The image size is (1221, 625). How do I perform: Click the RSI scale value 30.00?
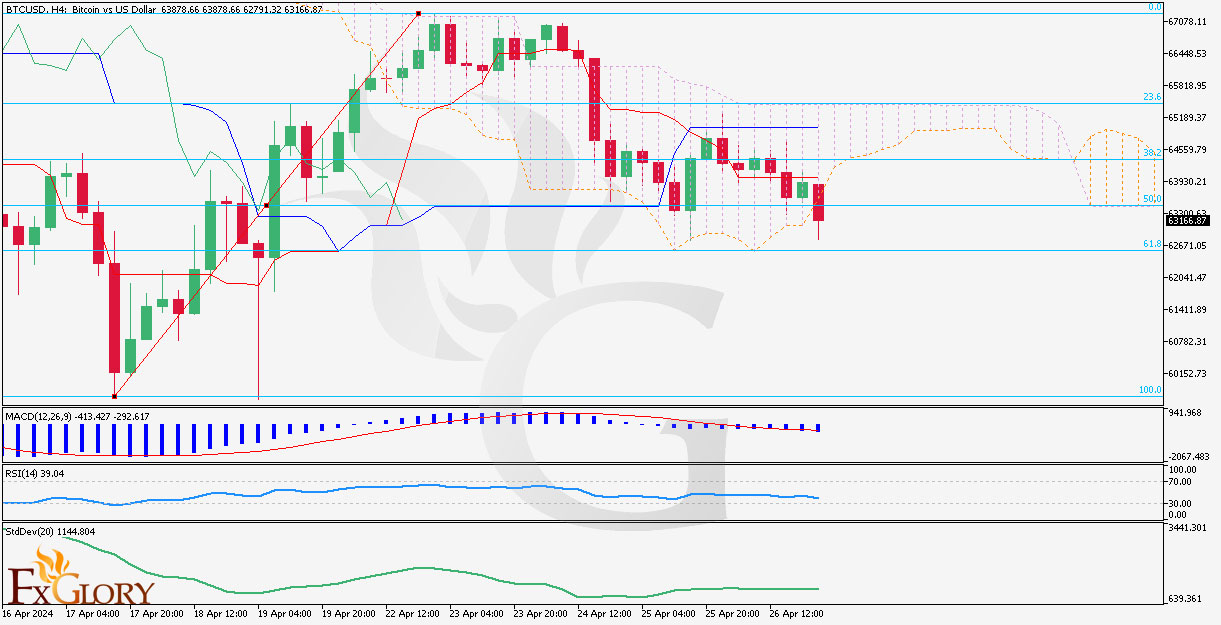(1180, 503)
